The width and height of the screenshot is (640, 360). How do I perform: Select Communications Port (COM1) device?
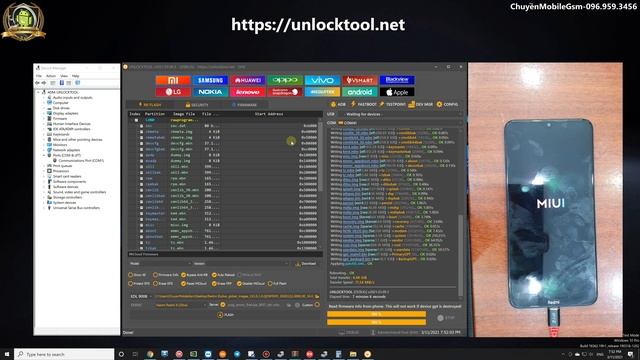(81, 161)
